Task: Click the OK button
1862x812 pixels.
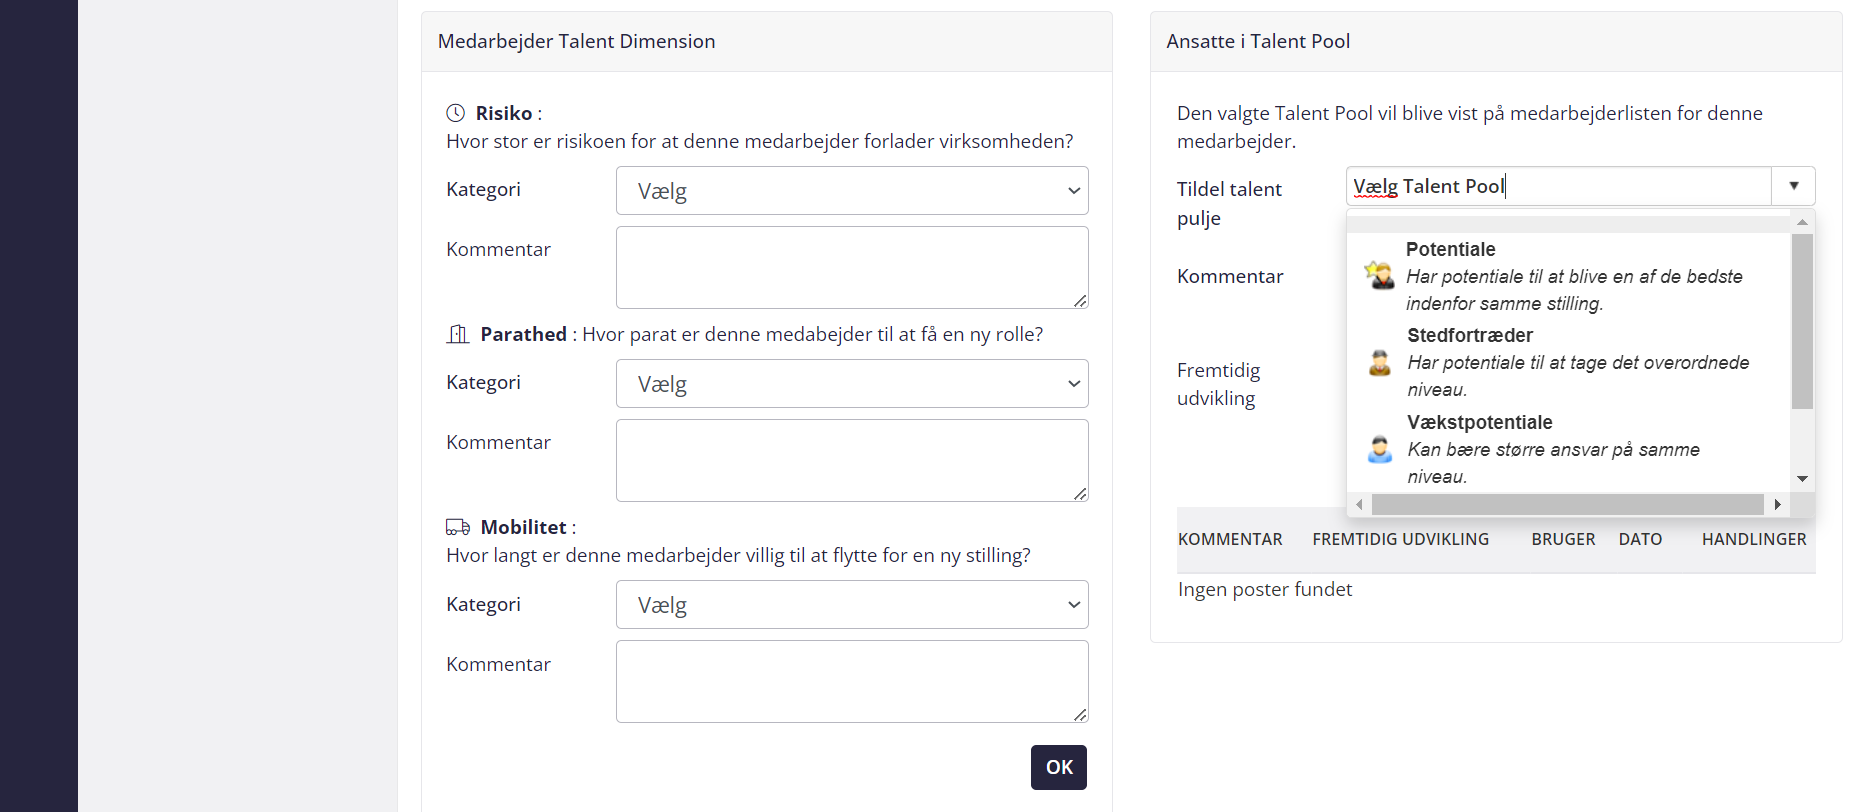Action: pyautogui.click(x=1059, y=767)
